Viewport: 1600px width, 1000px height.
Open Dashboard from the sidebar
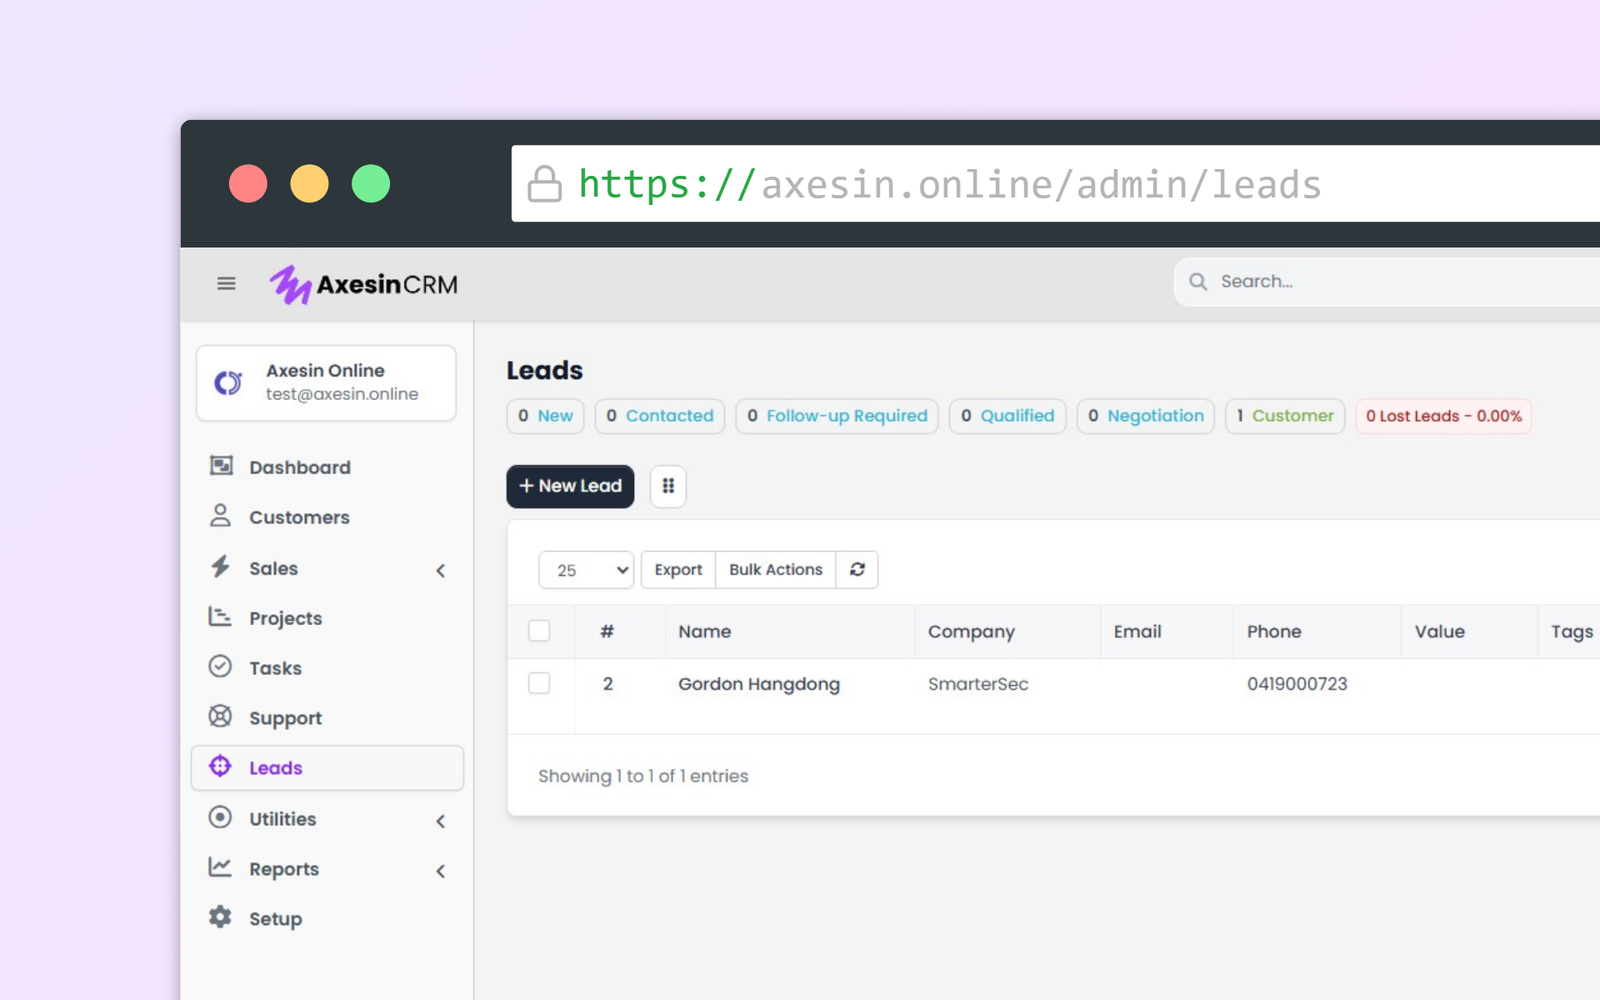(299, 467)
